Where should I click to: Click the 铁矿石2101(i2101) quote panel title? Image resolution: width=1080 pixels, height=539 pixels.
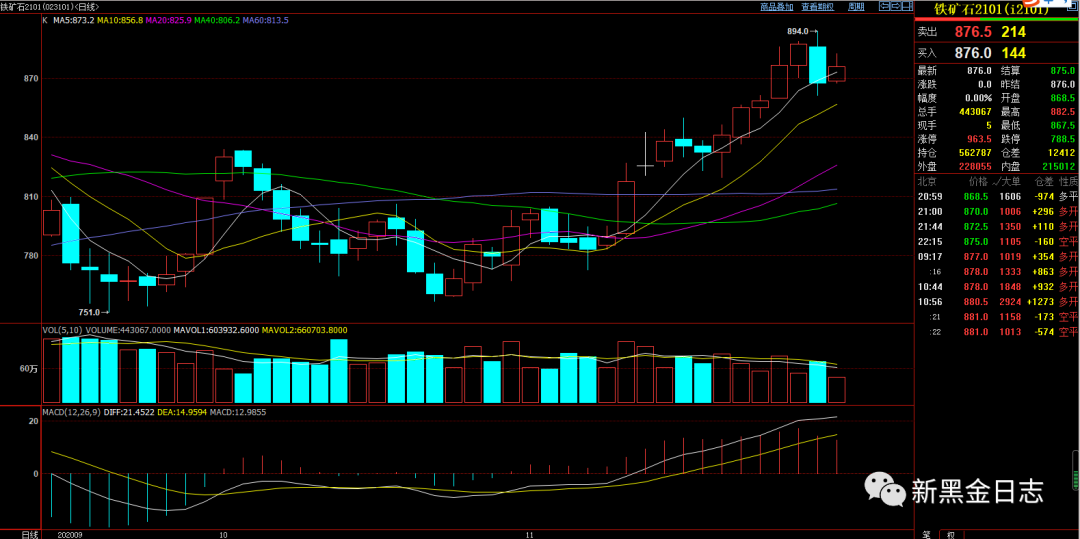(990, 10)
